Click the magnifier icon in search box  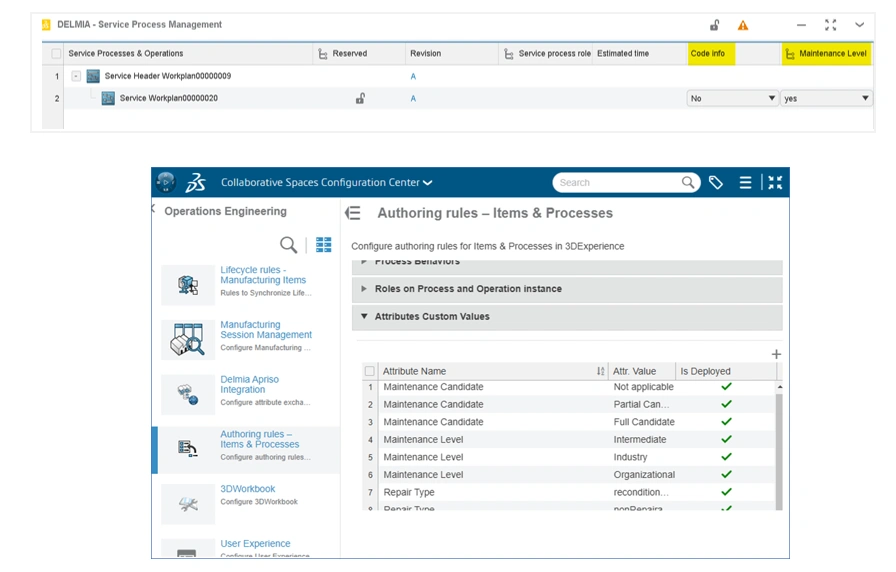[x=688, y=182]
